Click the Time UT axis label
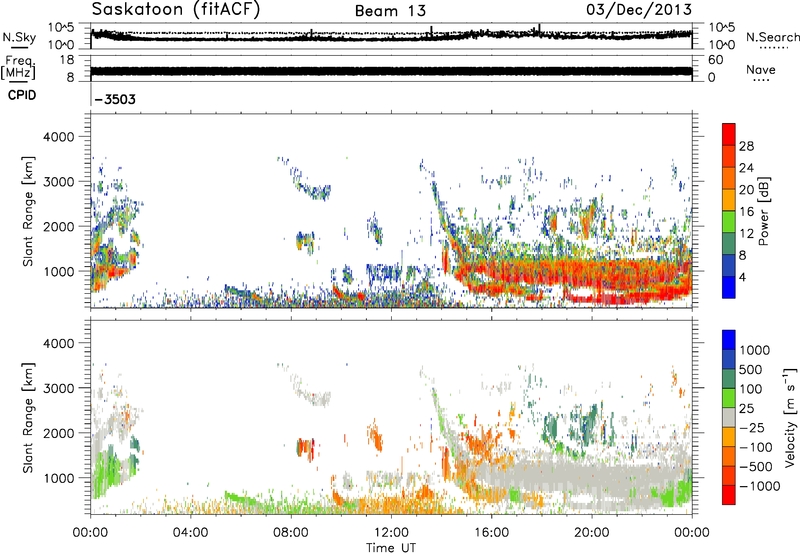 [x=391, y=548]
